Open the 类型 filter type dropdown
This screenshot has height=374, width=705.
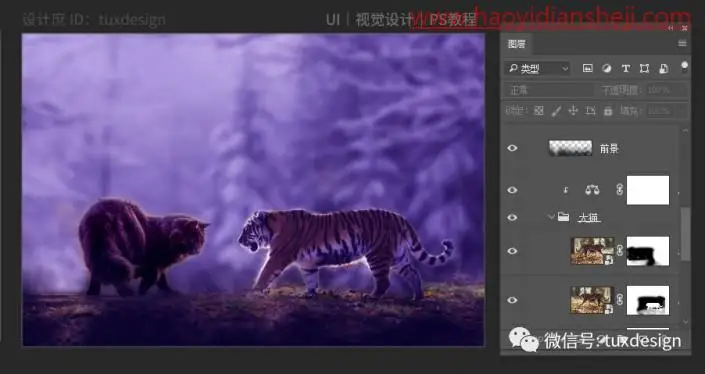(x=538, y=69)
